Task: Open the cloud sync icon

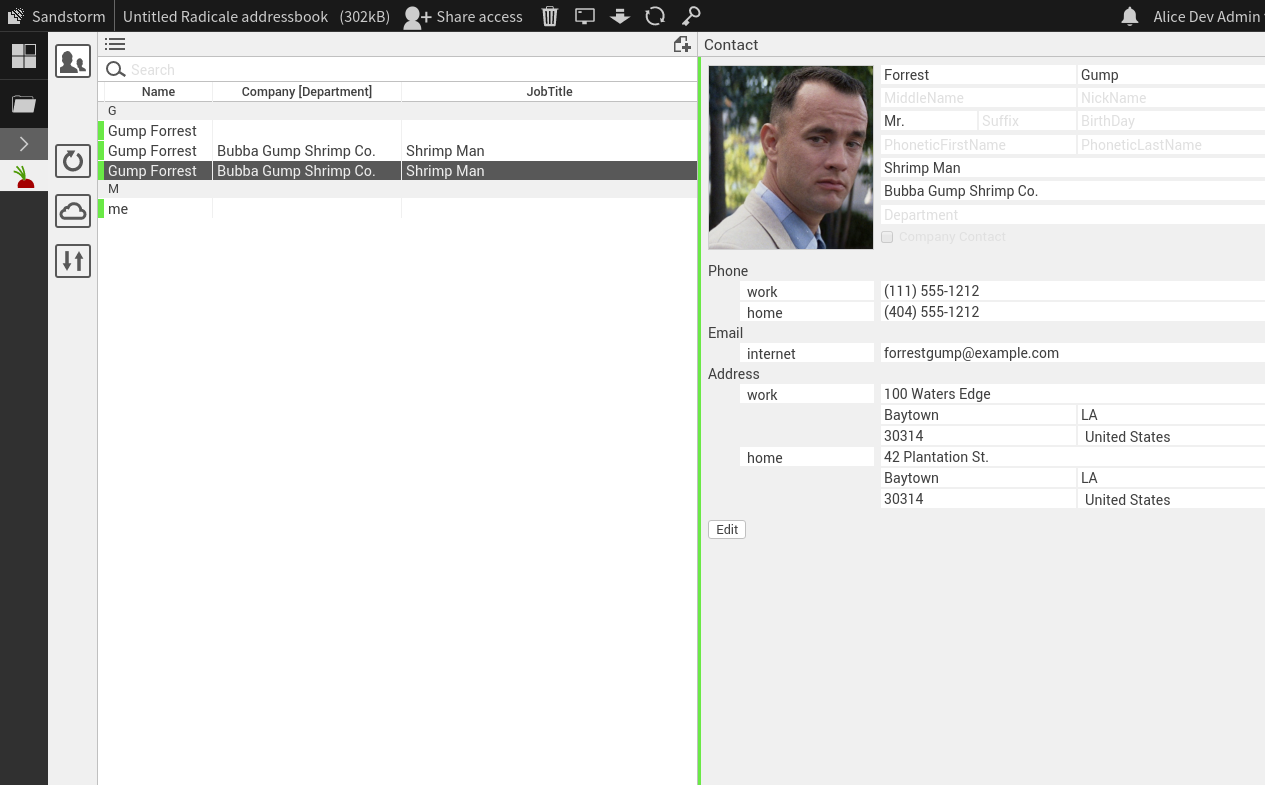Action: (73, 210)
